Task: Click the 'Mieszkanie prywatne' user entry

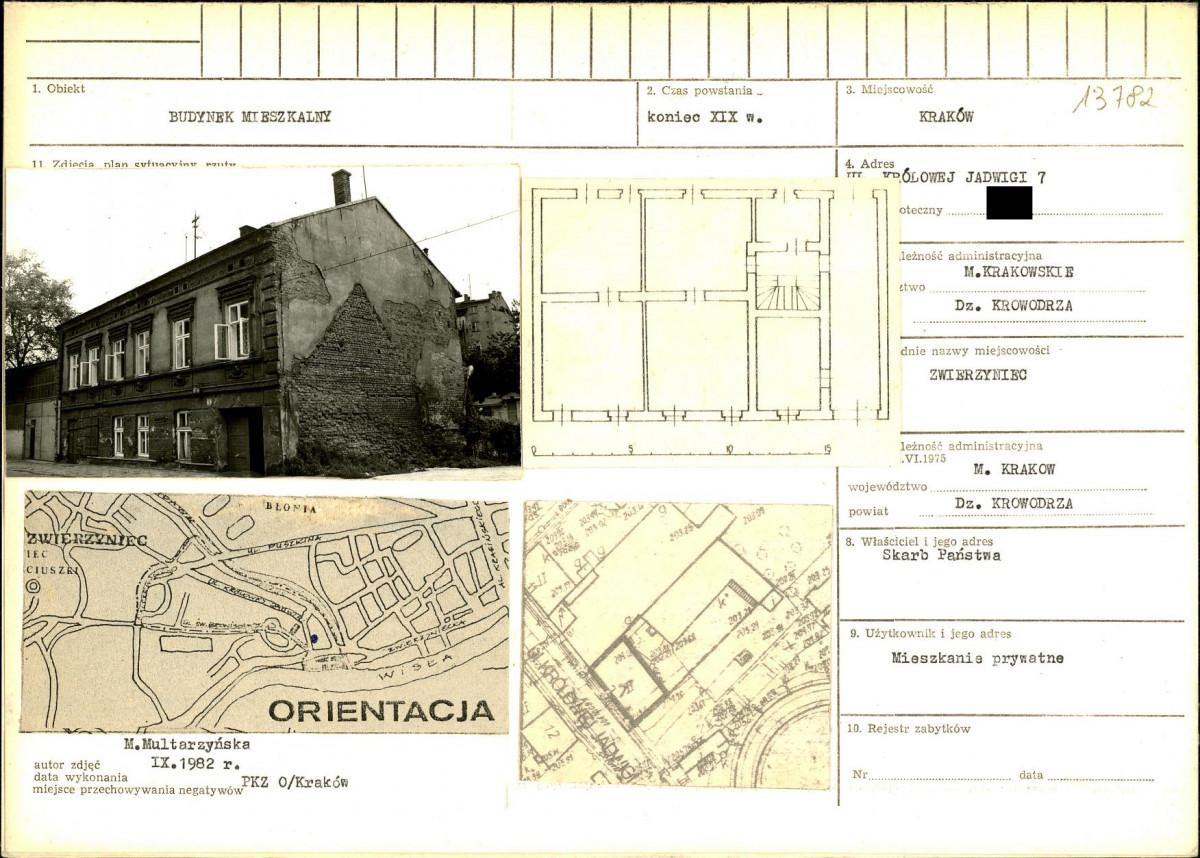Action: coord(977,658)
